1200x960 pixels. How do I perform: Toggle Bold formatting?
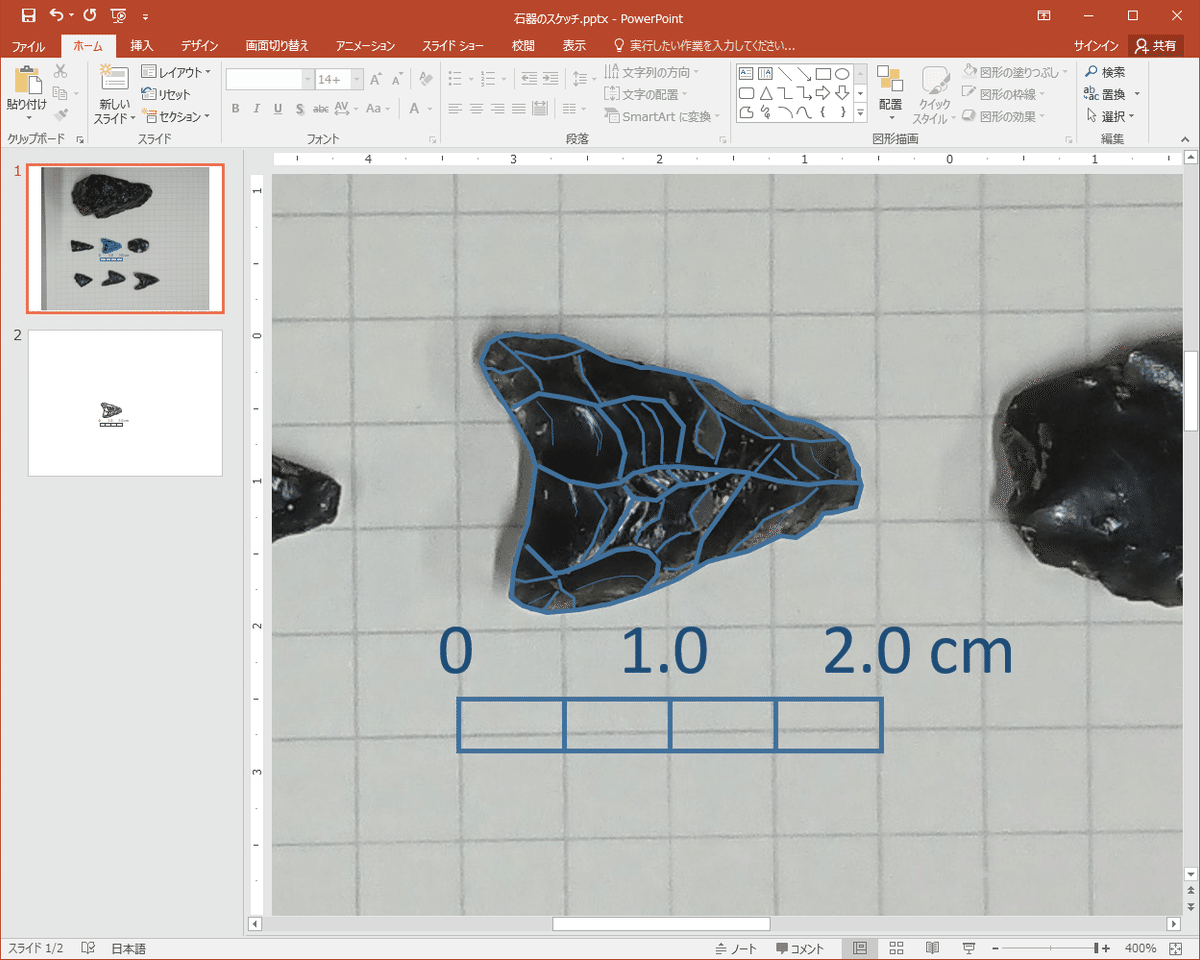tap(235, 109)
